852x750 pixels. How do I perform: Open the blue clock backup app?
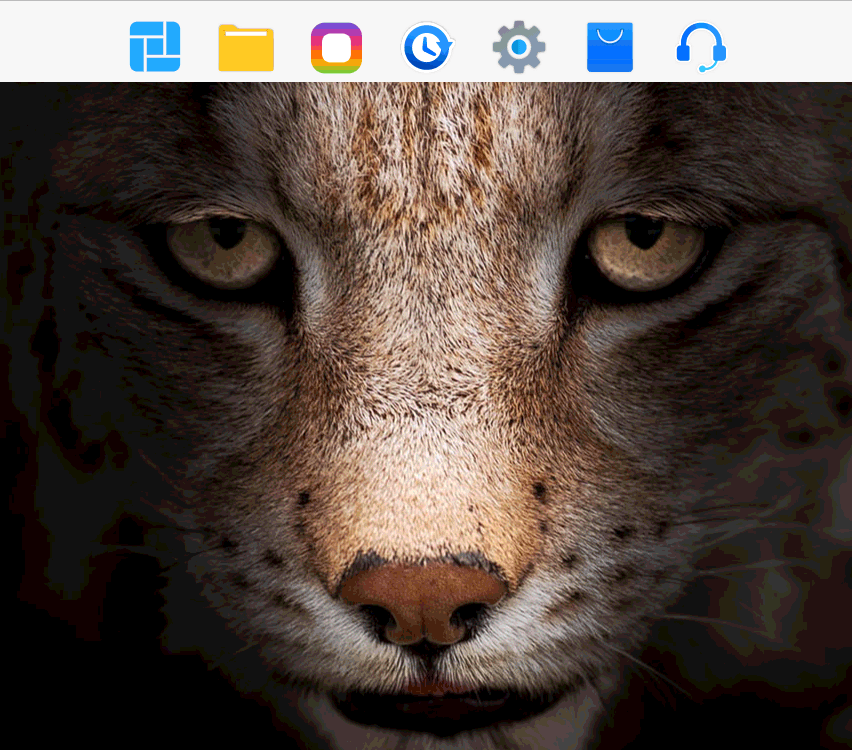[427, 47]
